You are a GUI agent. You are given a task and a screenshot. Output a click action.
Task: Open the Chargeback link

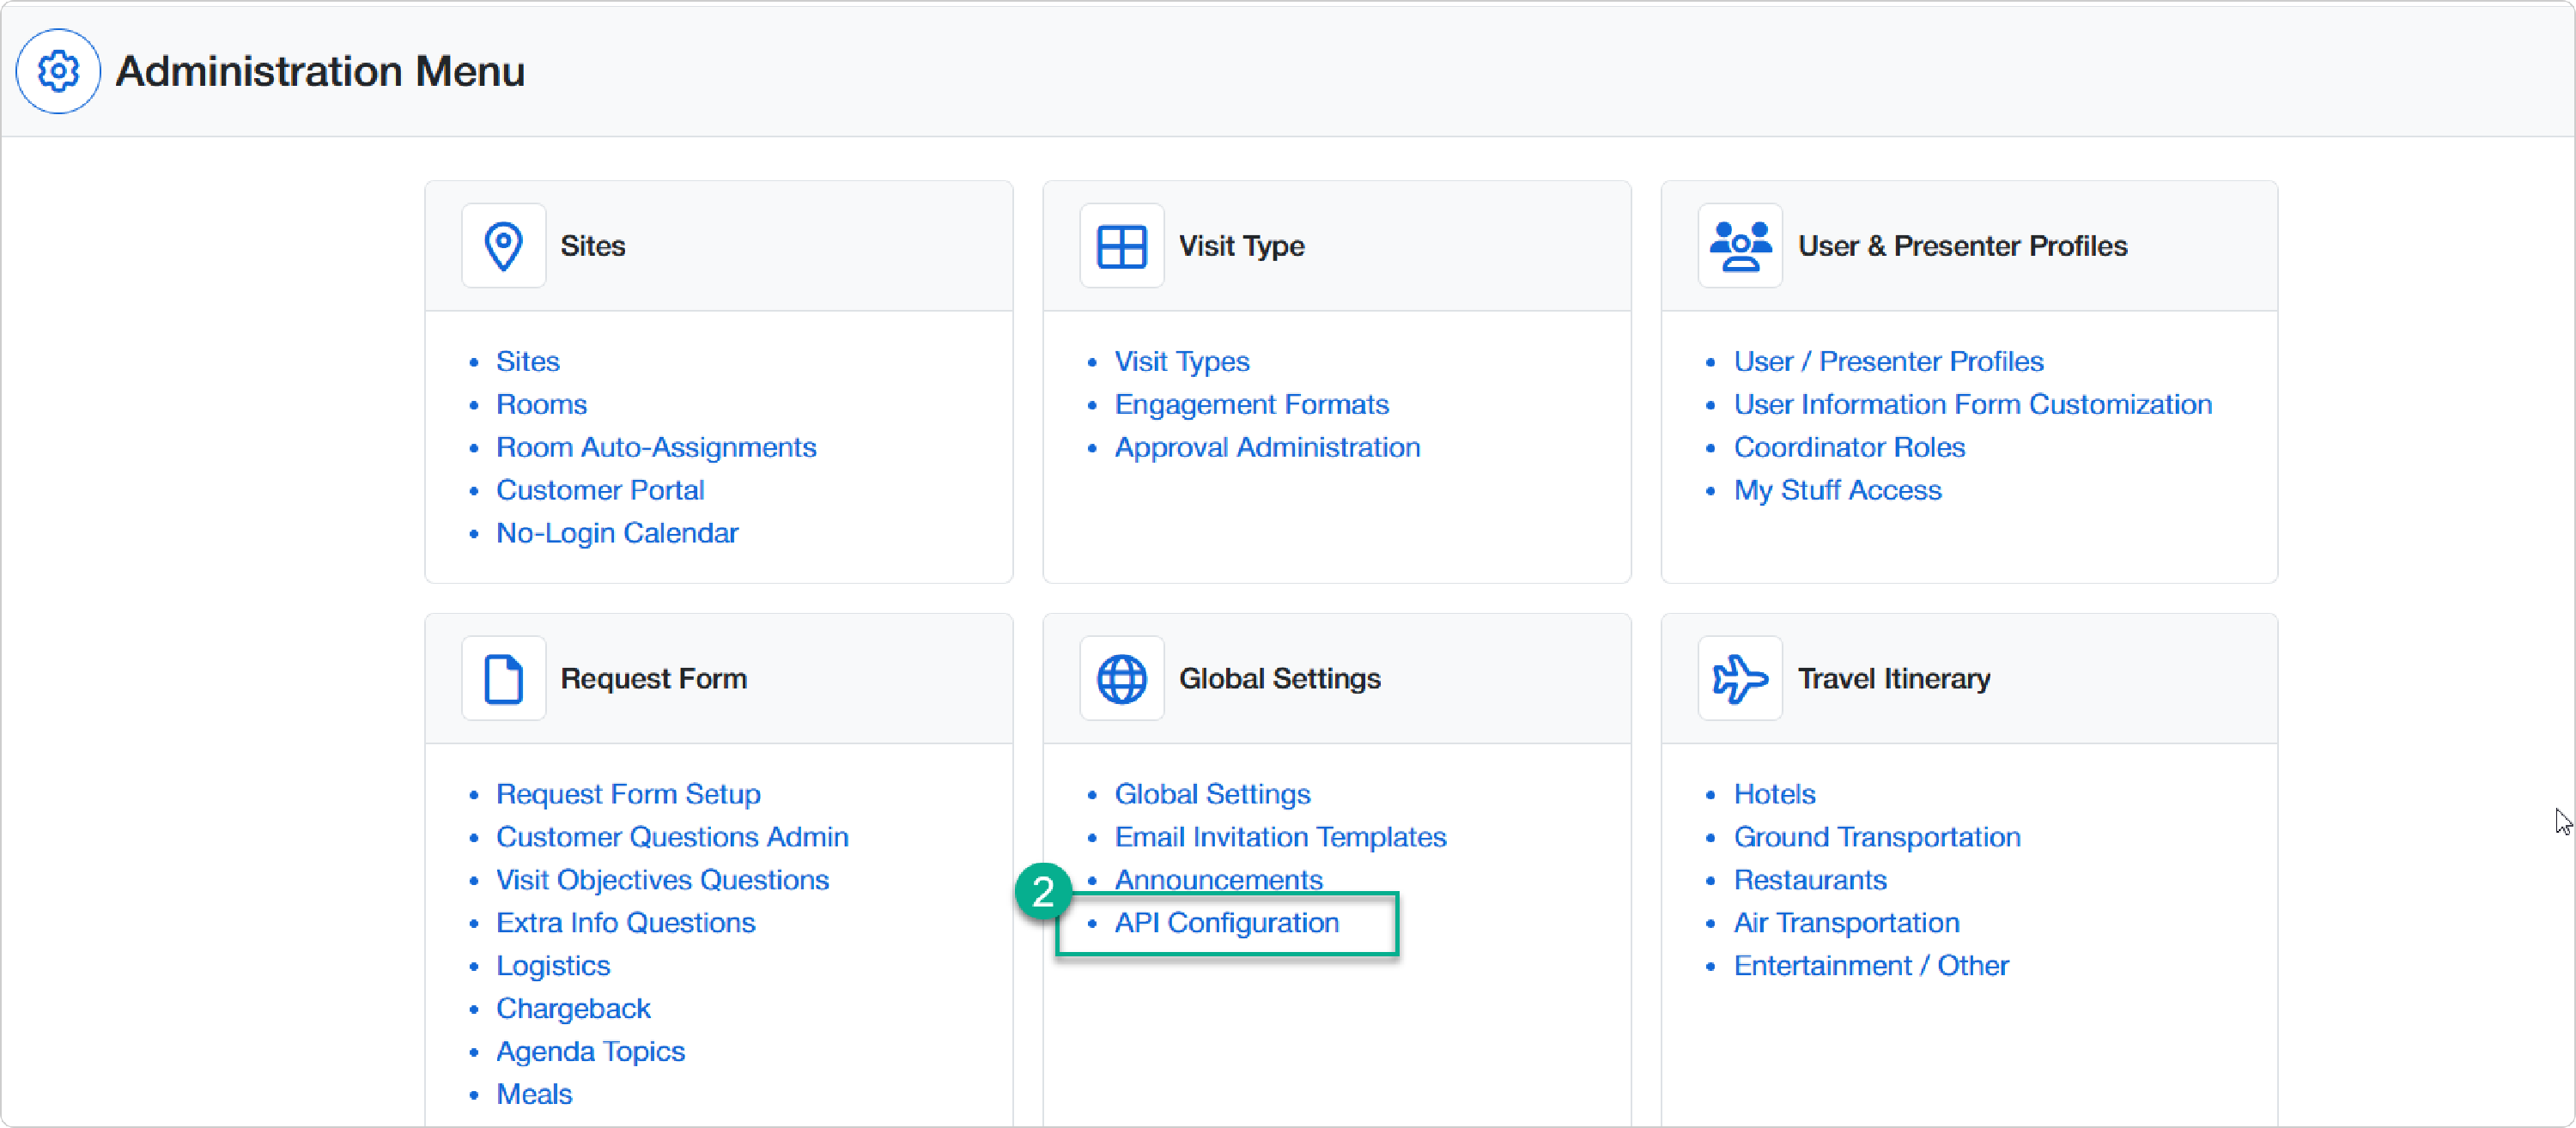(x=573, y=1008)
